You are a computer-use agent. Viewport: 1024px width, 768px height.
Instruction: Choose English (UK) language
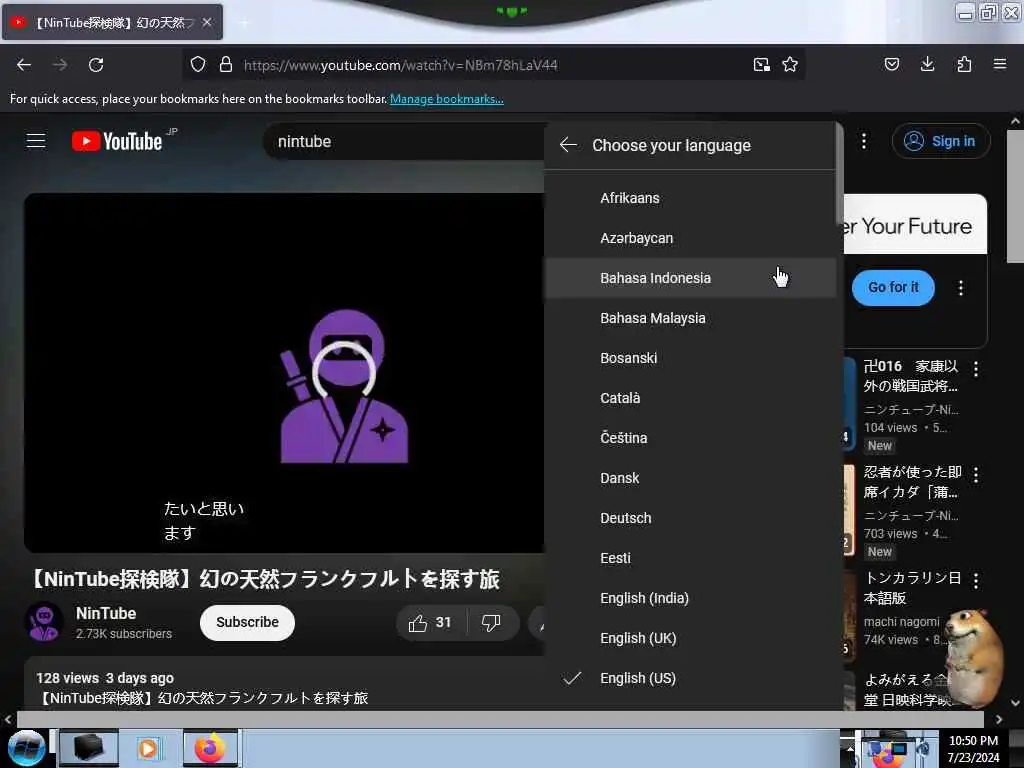tap(690, 638)
